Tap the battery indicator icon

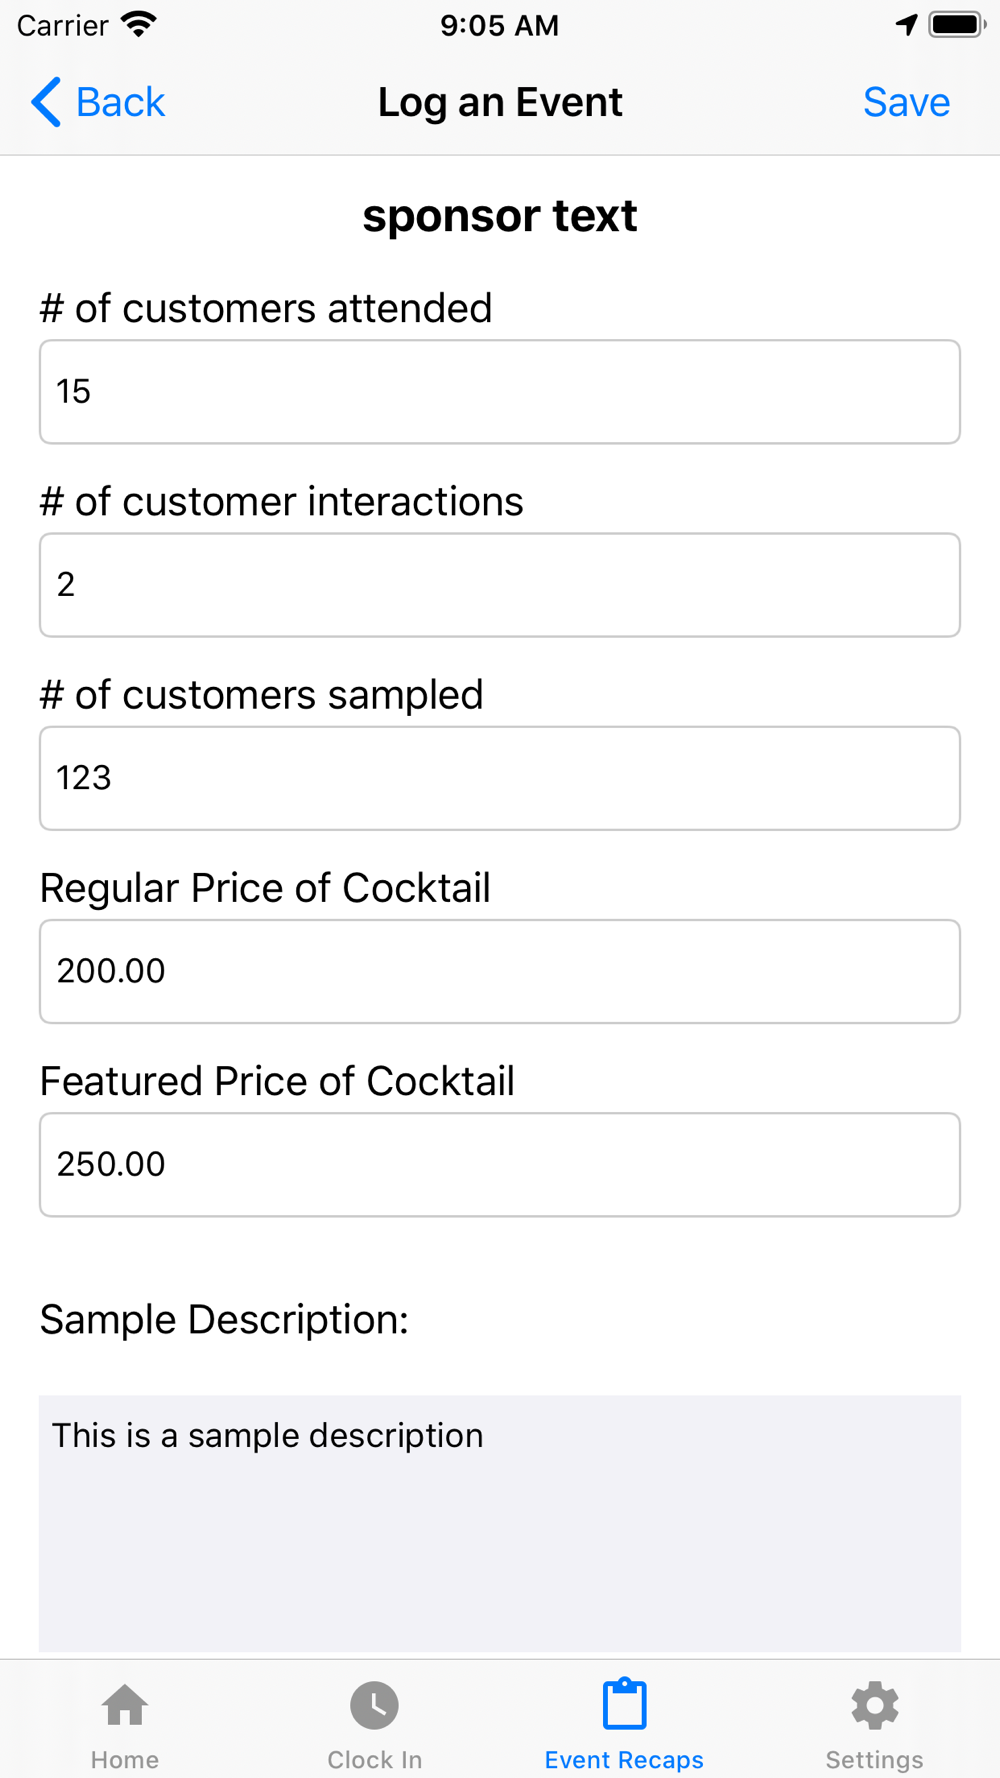coord(957,24)
